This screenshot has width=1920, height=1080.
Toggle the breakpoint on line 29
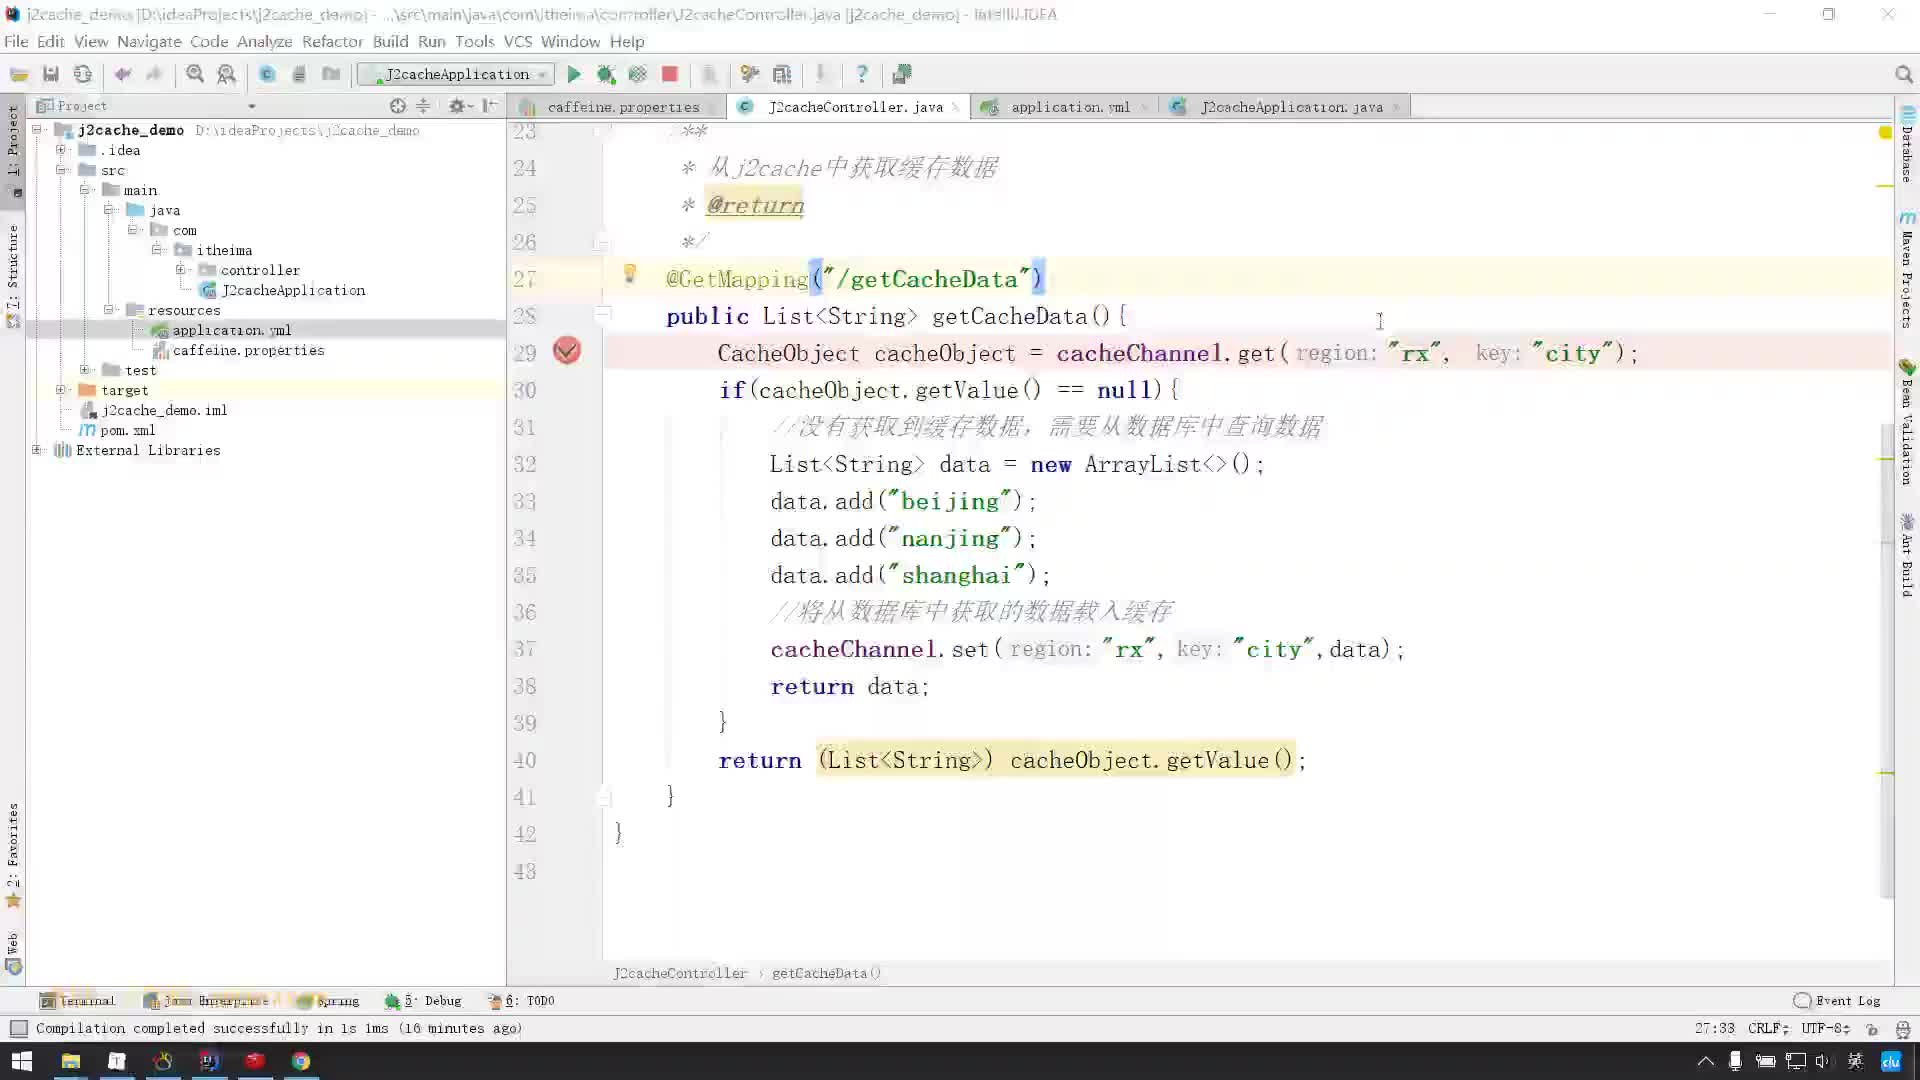(x=567, y=351)
